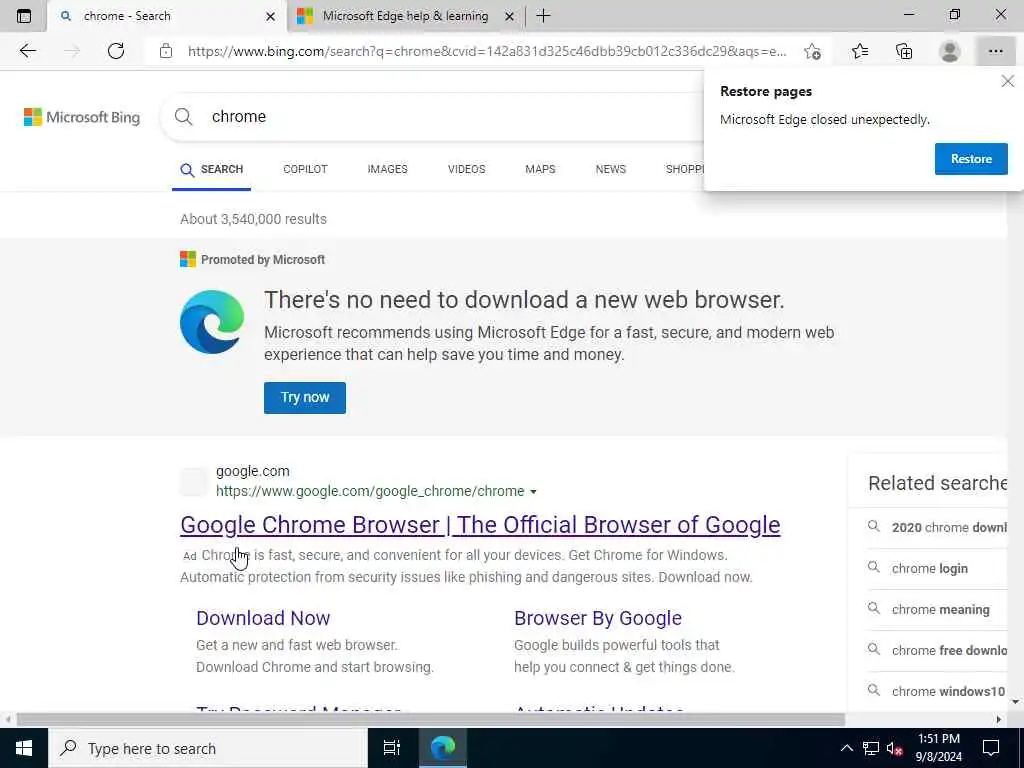Click the browser address bar URL
Viewport: 1024px width, 768px height.
pyautogui.click(x=487, y=51)
